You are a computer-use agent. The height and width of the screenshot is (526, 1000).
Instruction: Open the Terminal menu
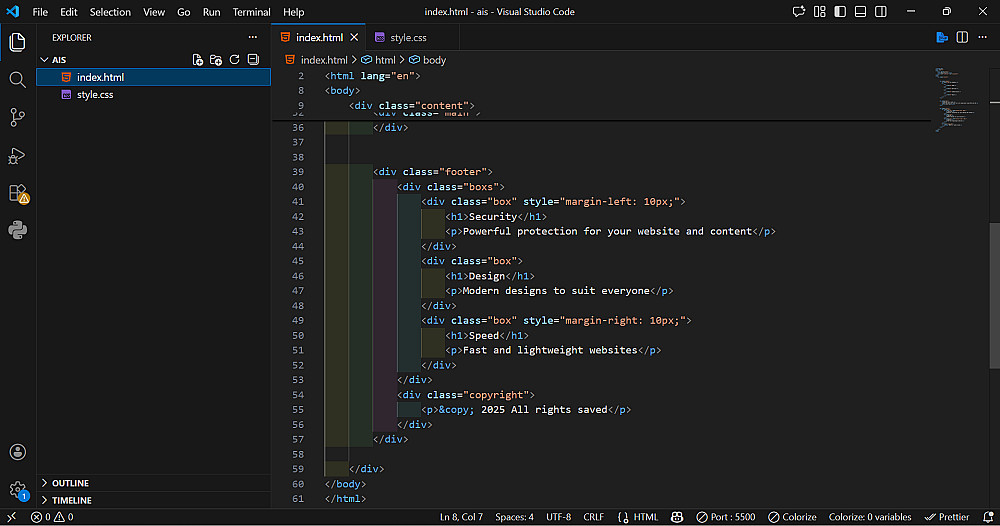click(251, 12)
